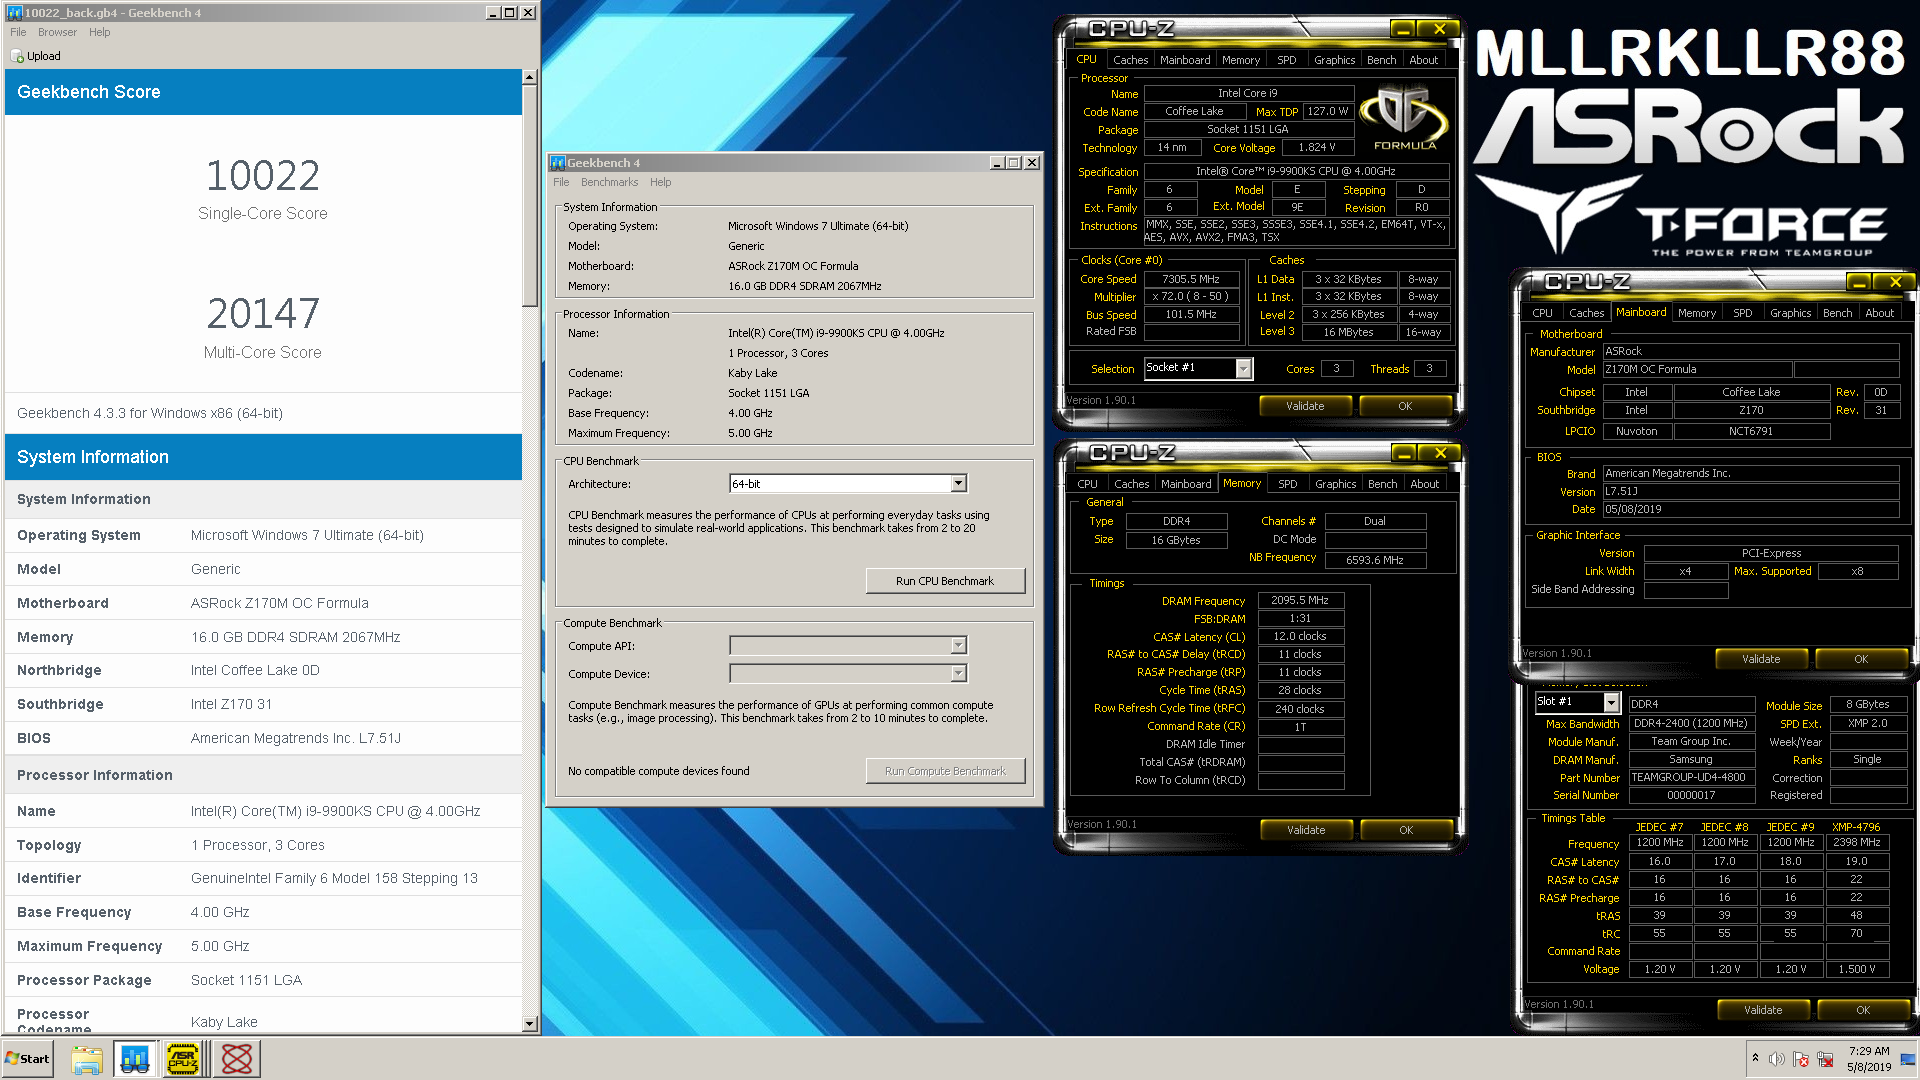Open the red atom-shaped taskbar app
The width and height of the screenshot is (1920, 1080).
coord(237,1059)
